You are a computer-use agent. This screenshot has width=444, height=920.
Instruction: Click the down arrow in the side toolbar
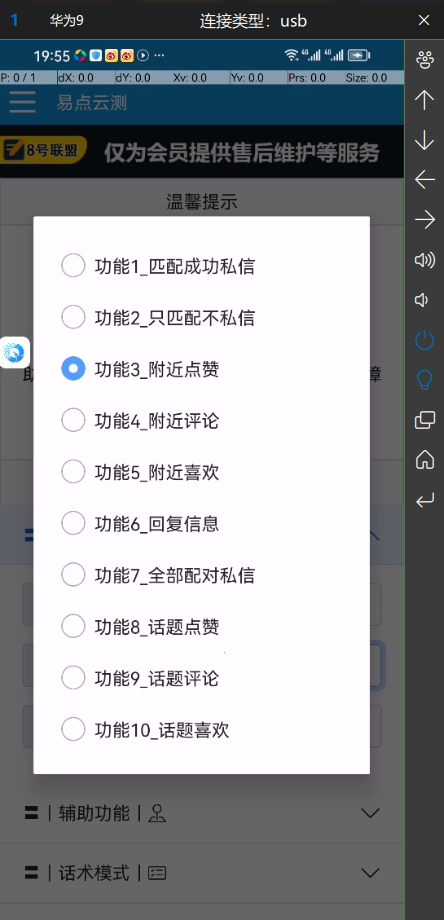tap(424, 140)
